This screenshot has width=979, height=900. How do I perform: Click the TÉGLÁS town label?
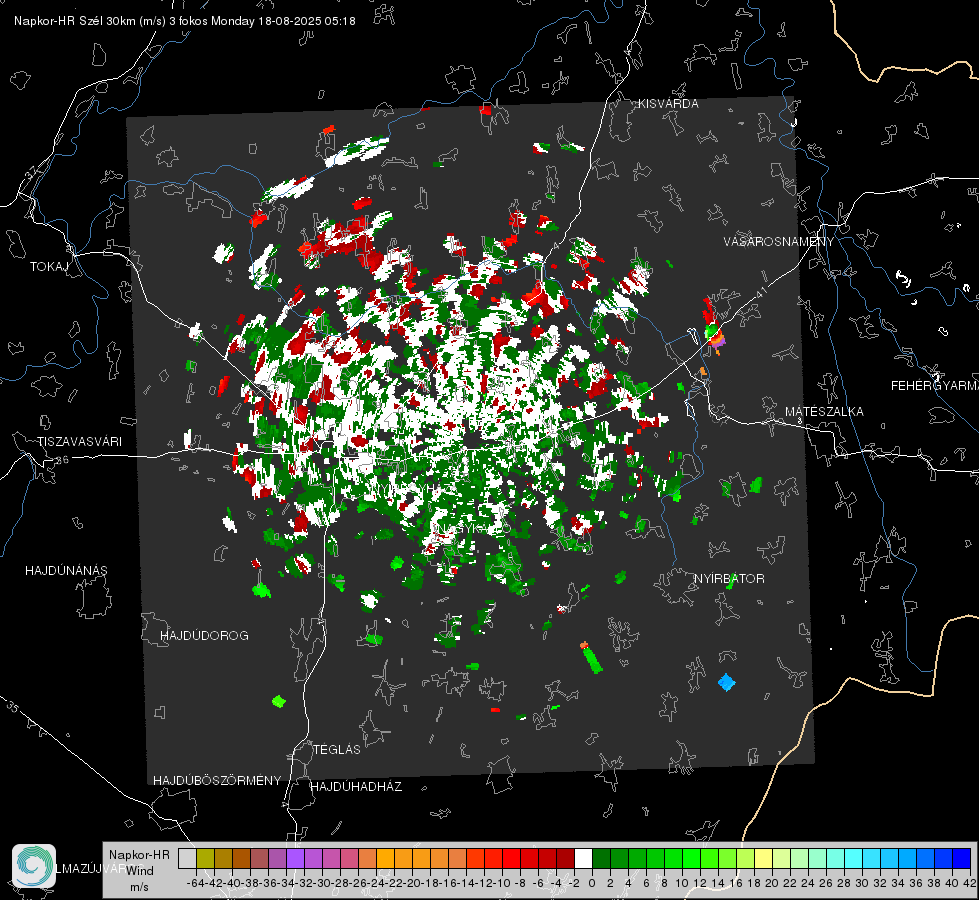click(337, 749)
